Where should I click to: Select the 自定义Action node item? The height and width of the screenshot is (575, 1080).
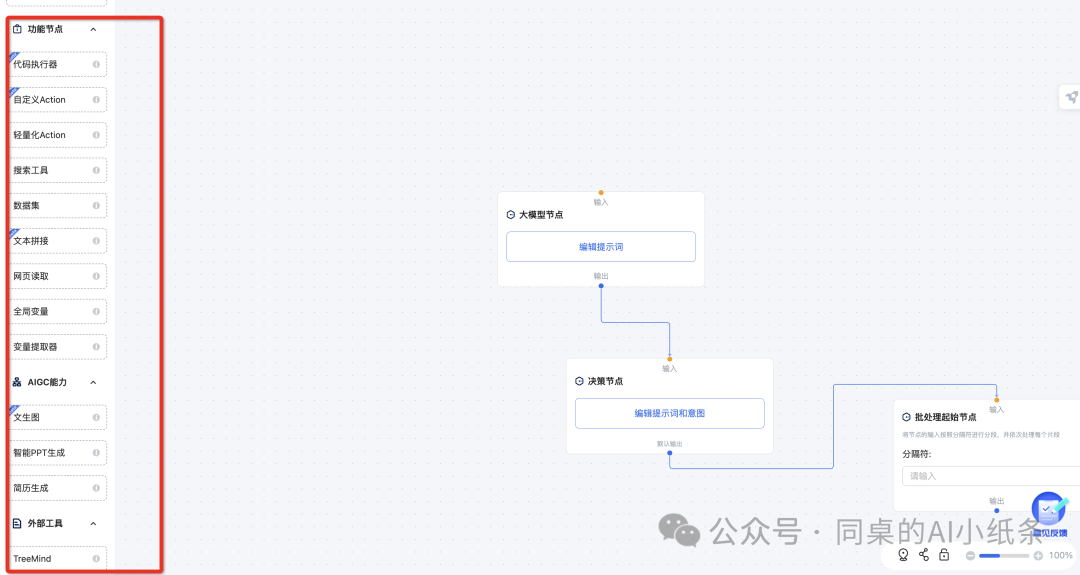[x=59, y=100]
